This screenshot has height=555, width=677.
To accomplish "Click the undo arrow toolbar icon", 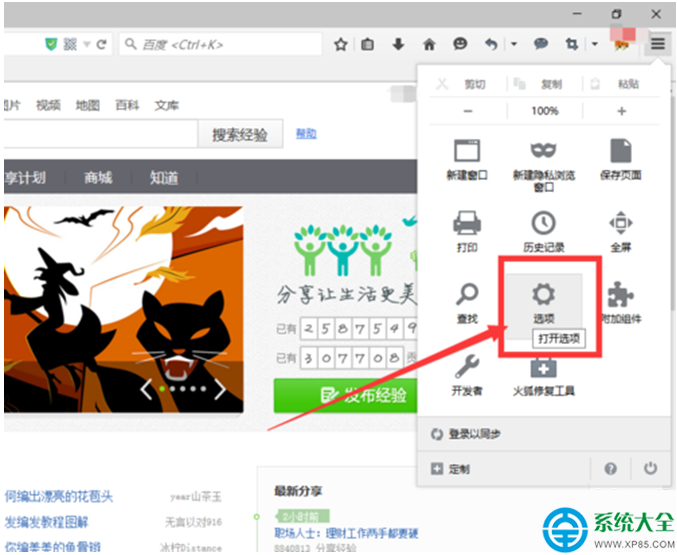I will 491,44.
